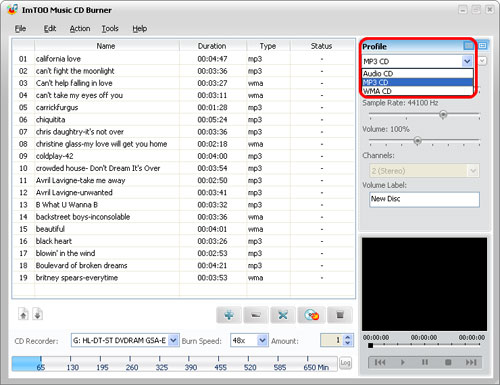Increase Amount with the up spinner arrow

coord(348,337)
